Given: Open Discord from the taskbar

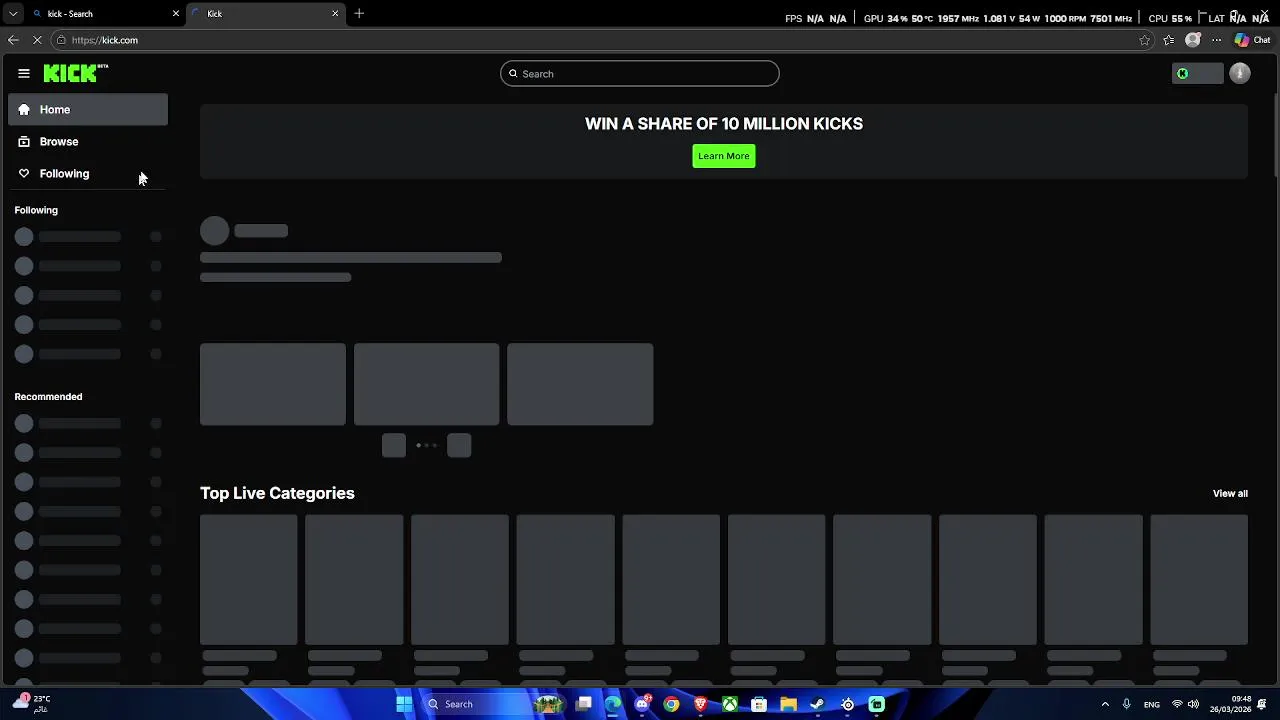Looking at the screenshot, I should [642, 704].
